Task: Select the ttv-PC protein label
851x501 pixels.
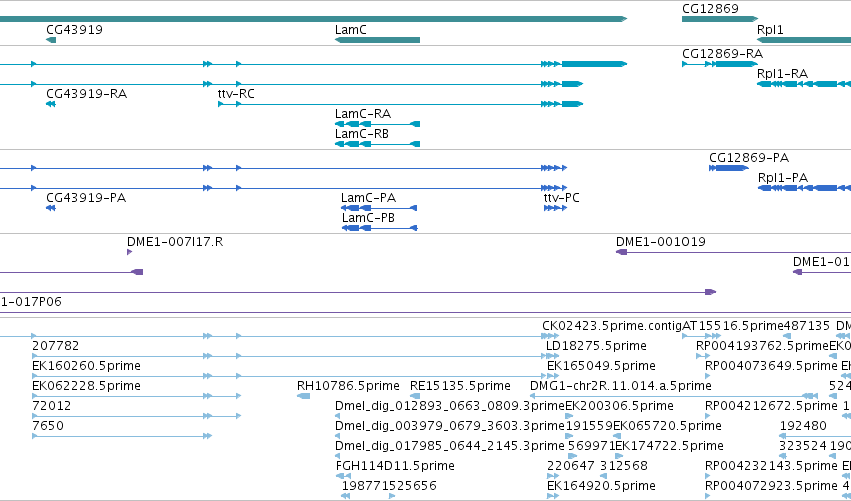Action: 562,198
